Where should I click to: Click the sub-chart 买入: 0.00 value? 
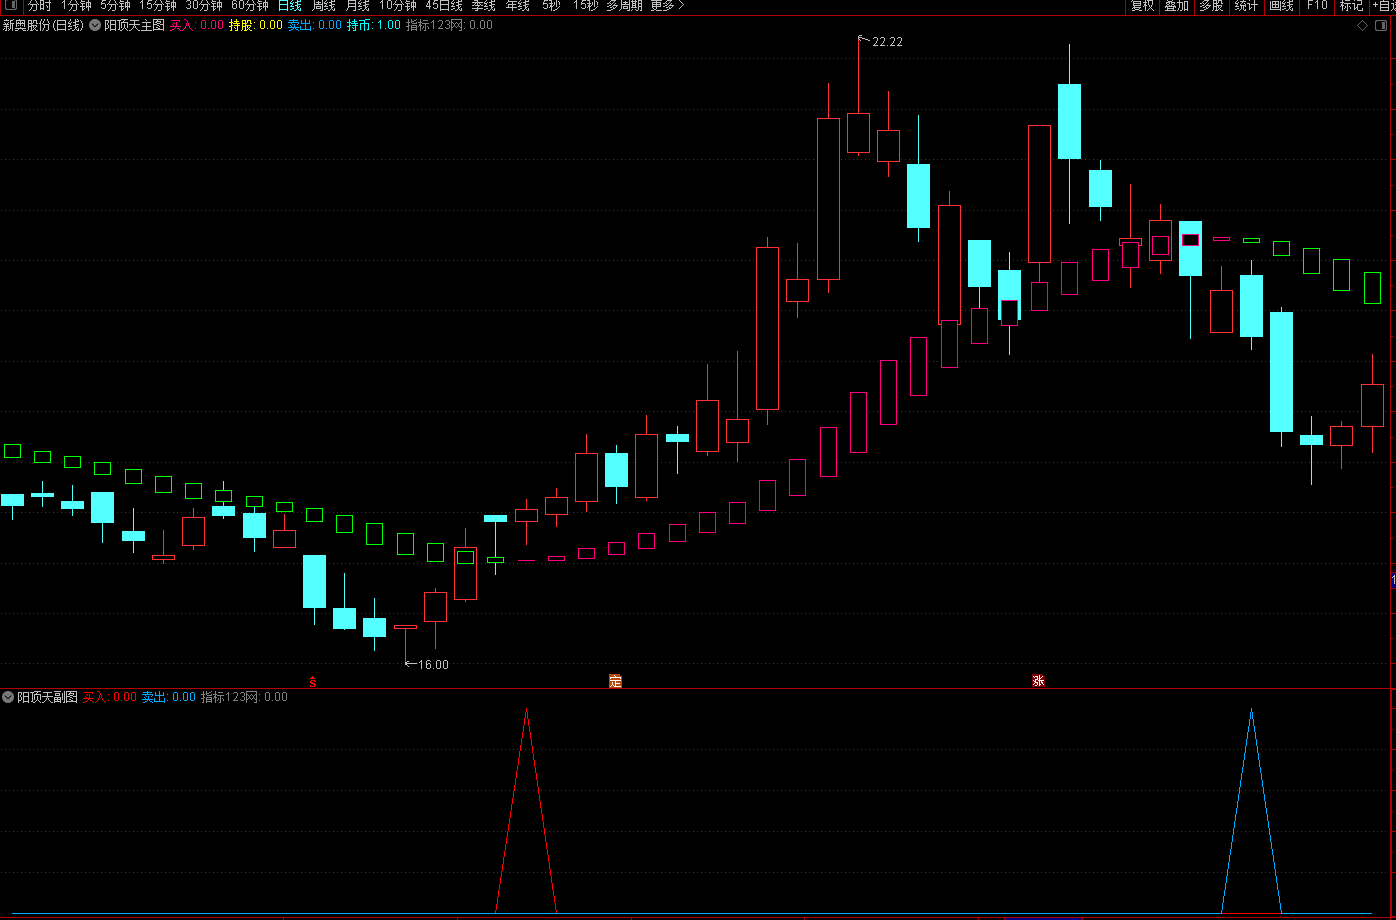pos(109,697)
